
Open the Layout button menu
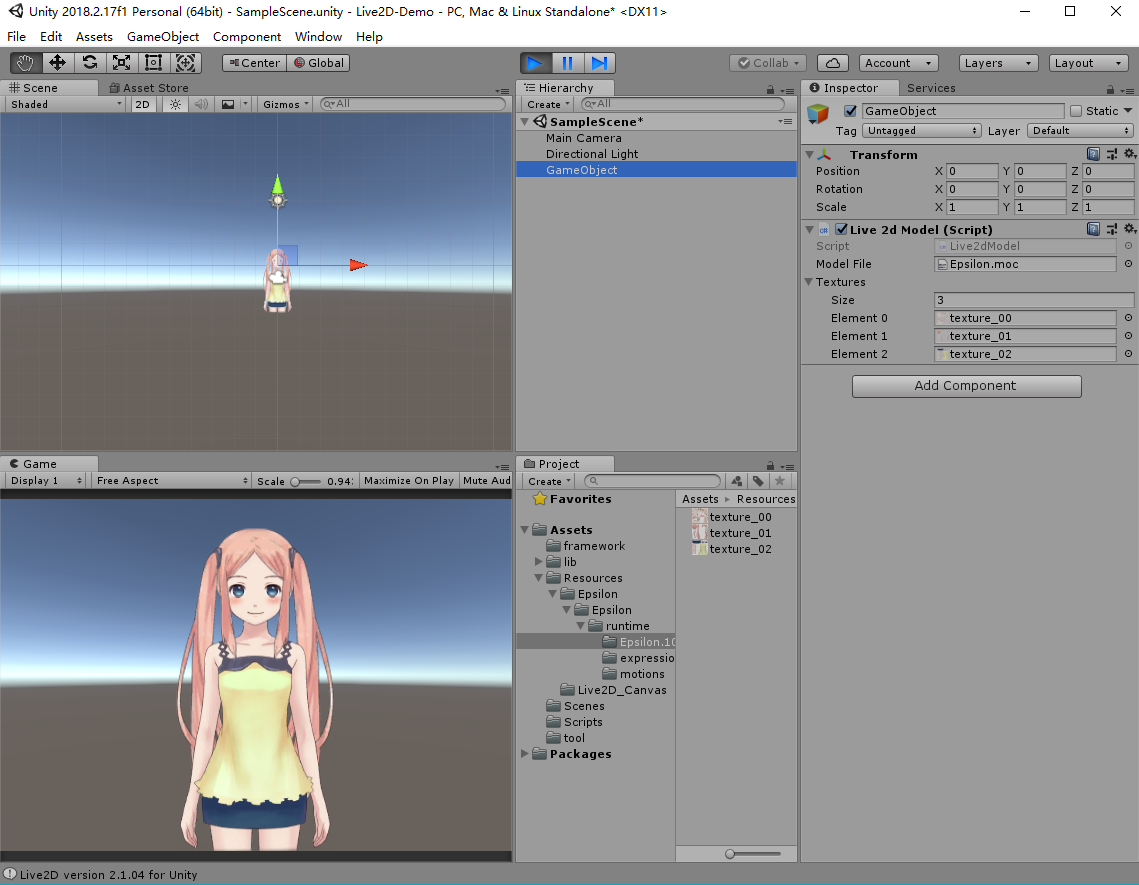click(1088, 63)
